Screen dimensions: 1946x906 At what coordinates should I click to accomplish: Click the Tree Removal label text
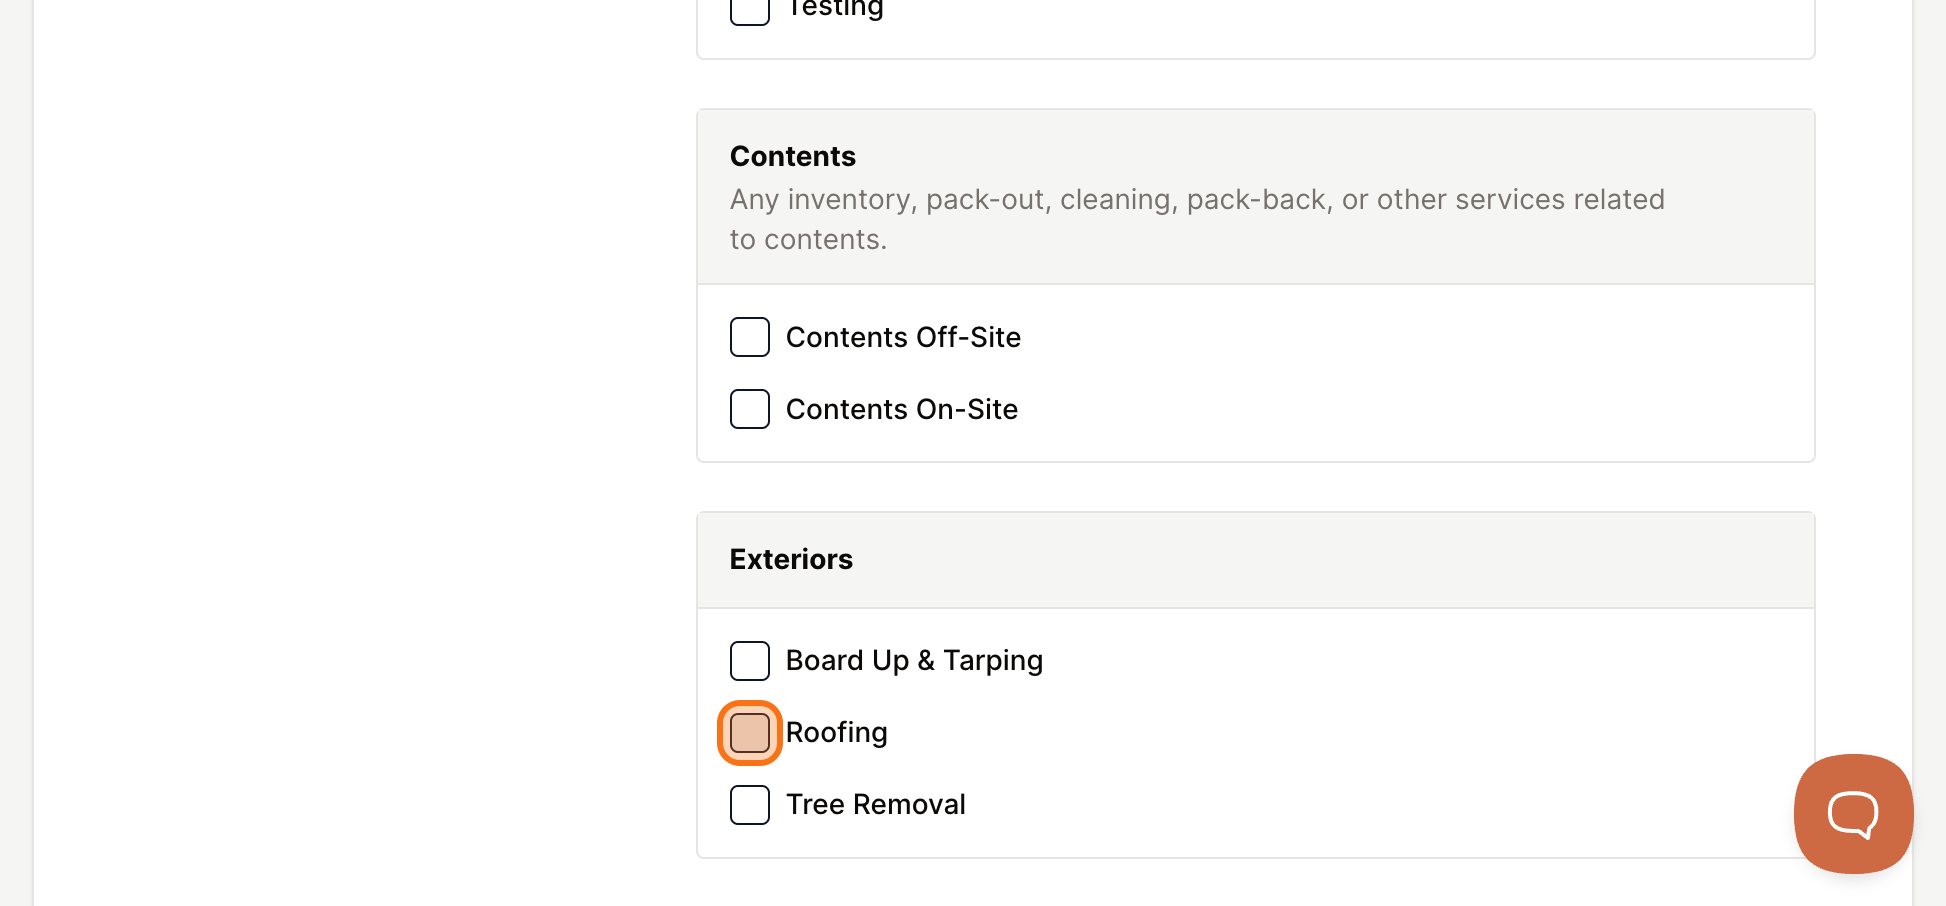[876, 805]
